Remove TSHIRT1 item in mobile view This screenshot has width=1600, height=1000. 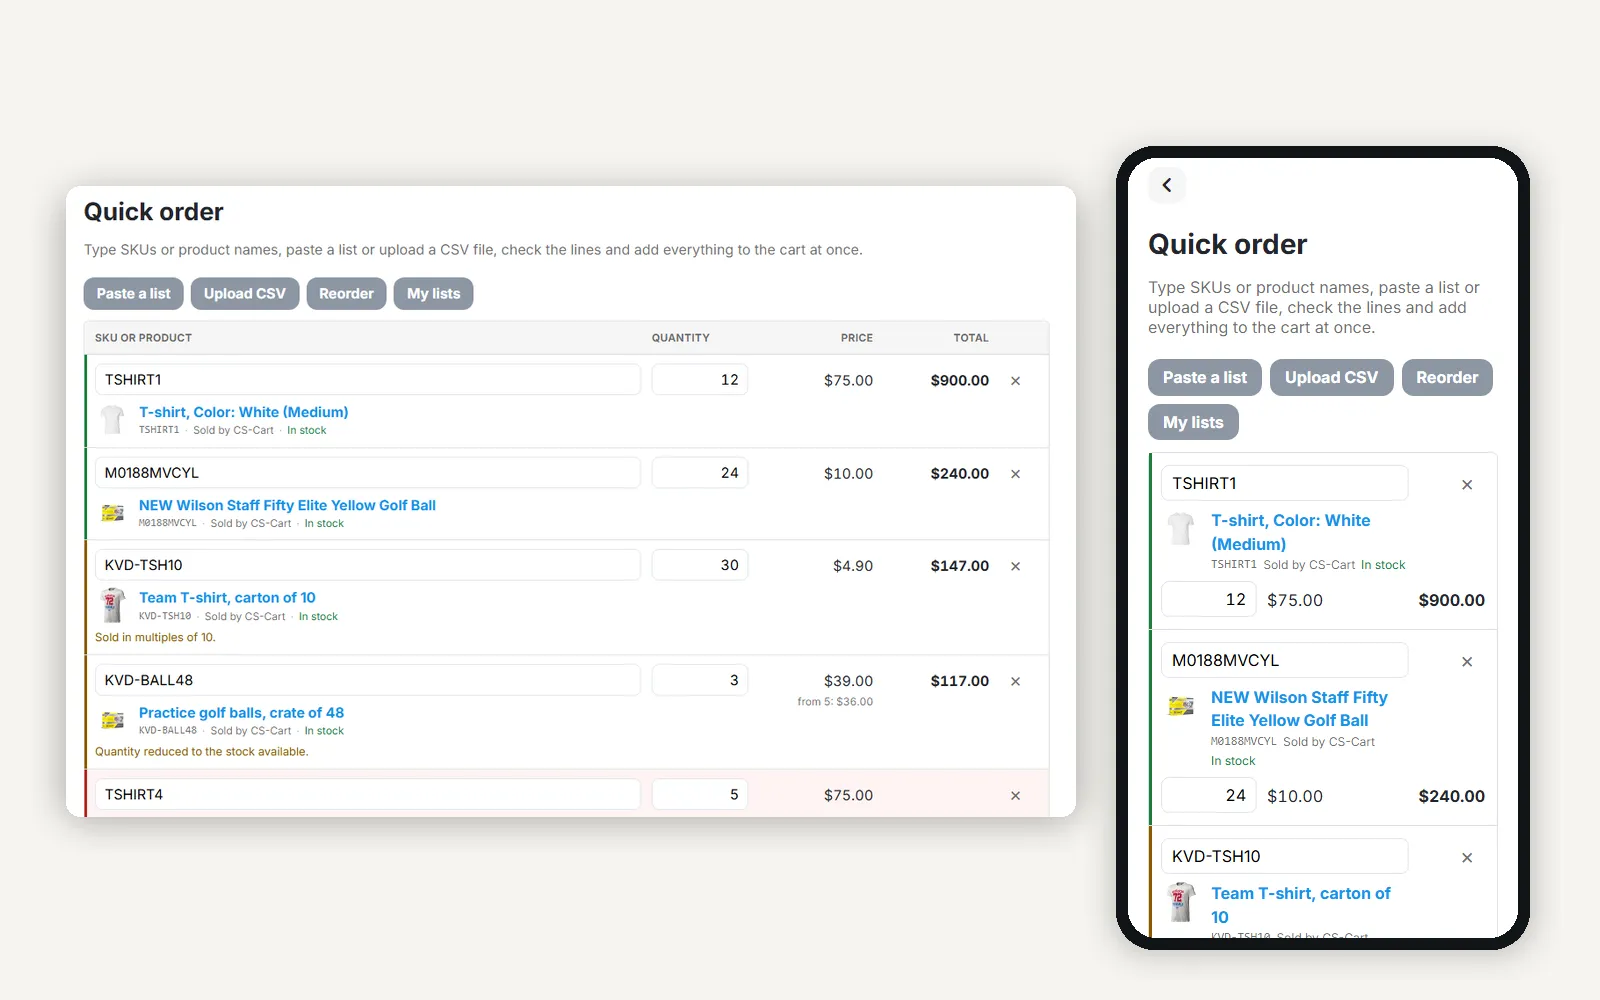1467,485
